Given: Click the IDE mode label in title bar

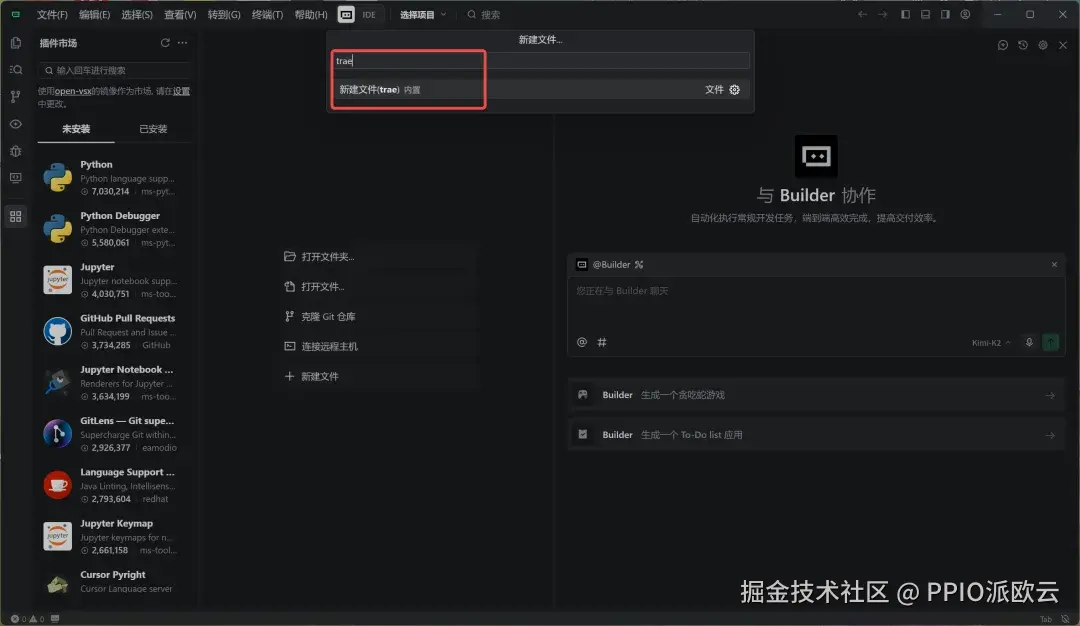Looking at the screenshot, I should click(x=369, y=14).
